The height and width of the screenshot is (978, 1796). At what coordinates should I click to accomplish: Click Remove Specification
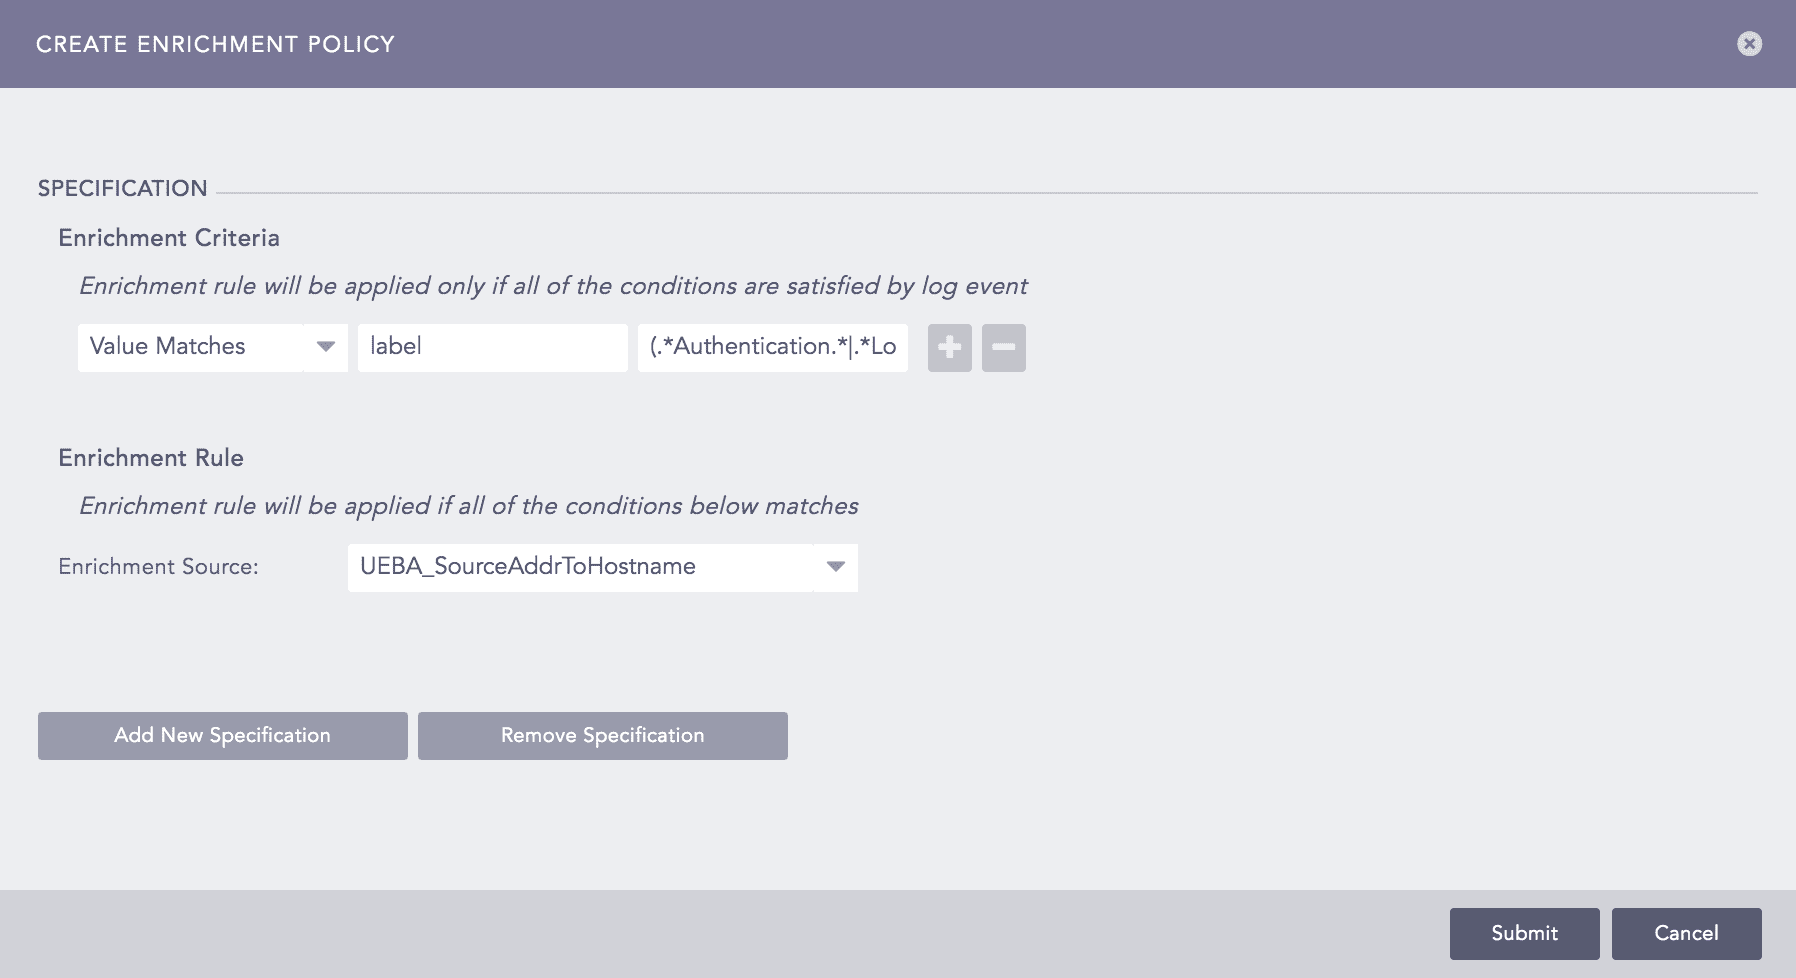click(602, 735)
